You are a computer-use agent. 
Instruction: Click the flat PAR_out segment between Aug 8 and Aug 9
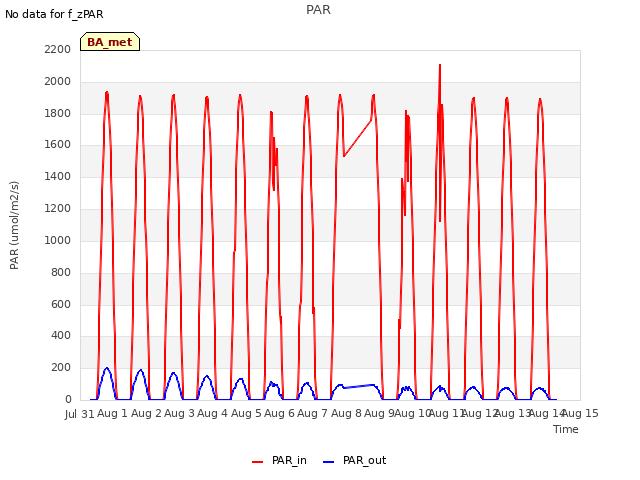pos(358,386)
